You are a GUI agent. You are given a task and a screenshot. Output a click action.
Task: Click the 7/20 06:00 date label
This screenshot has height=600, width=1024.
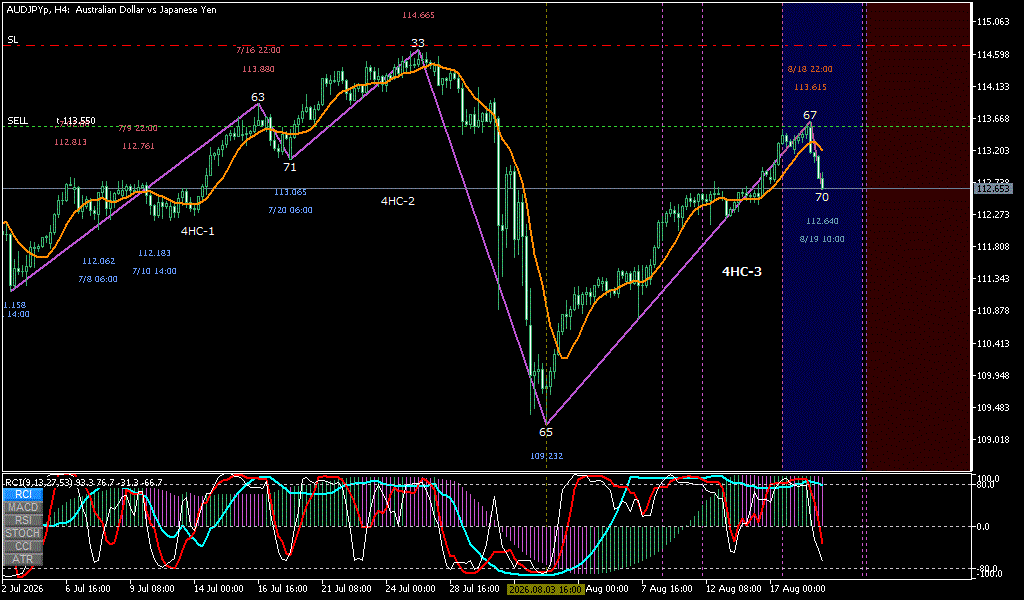click(x=290, y=211)
